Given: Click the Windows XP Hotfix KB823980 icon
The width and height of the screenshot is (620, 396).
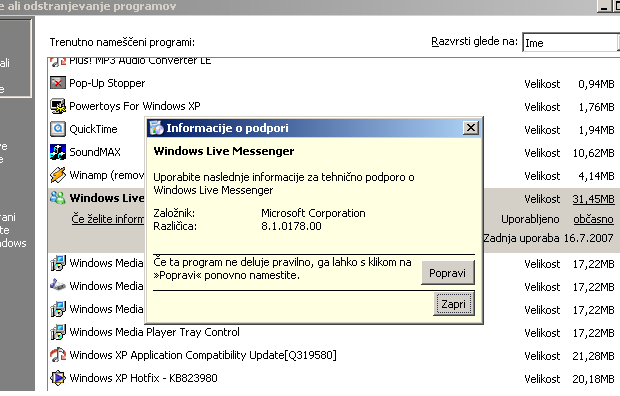Looking at the screenshot, I should (58, 378).
